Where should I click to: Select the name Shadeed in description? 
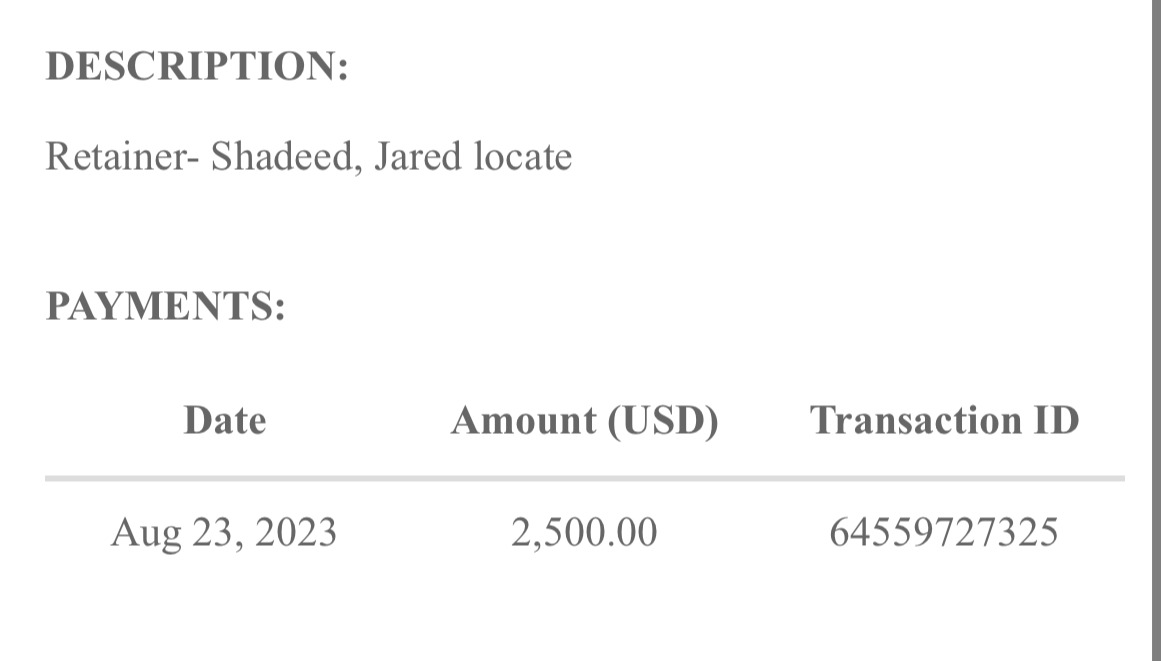click(282, 157)
